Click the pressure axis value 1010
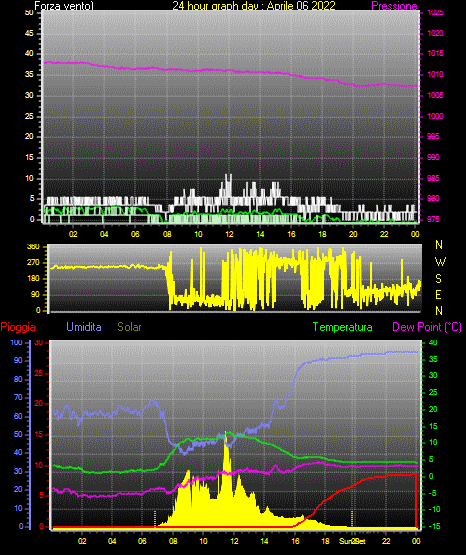This screenshot has width=466, height=555. coord(435,74)
